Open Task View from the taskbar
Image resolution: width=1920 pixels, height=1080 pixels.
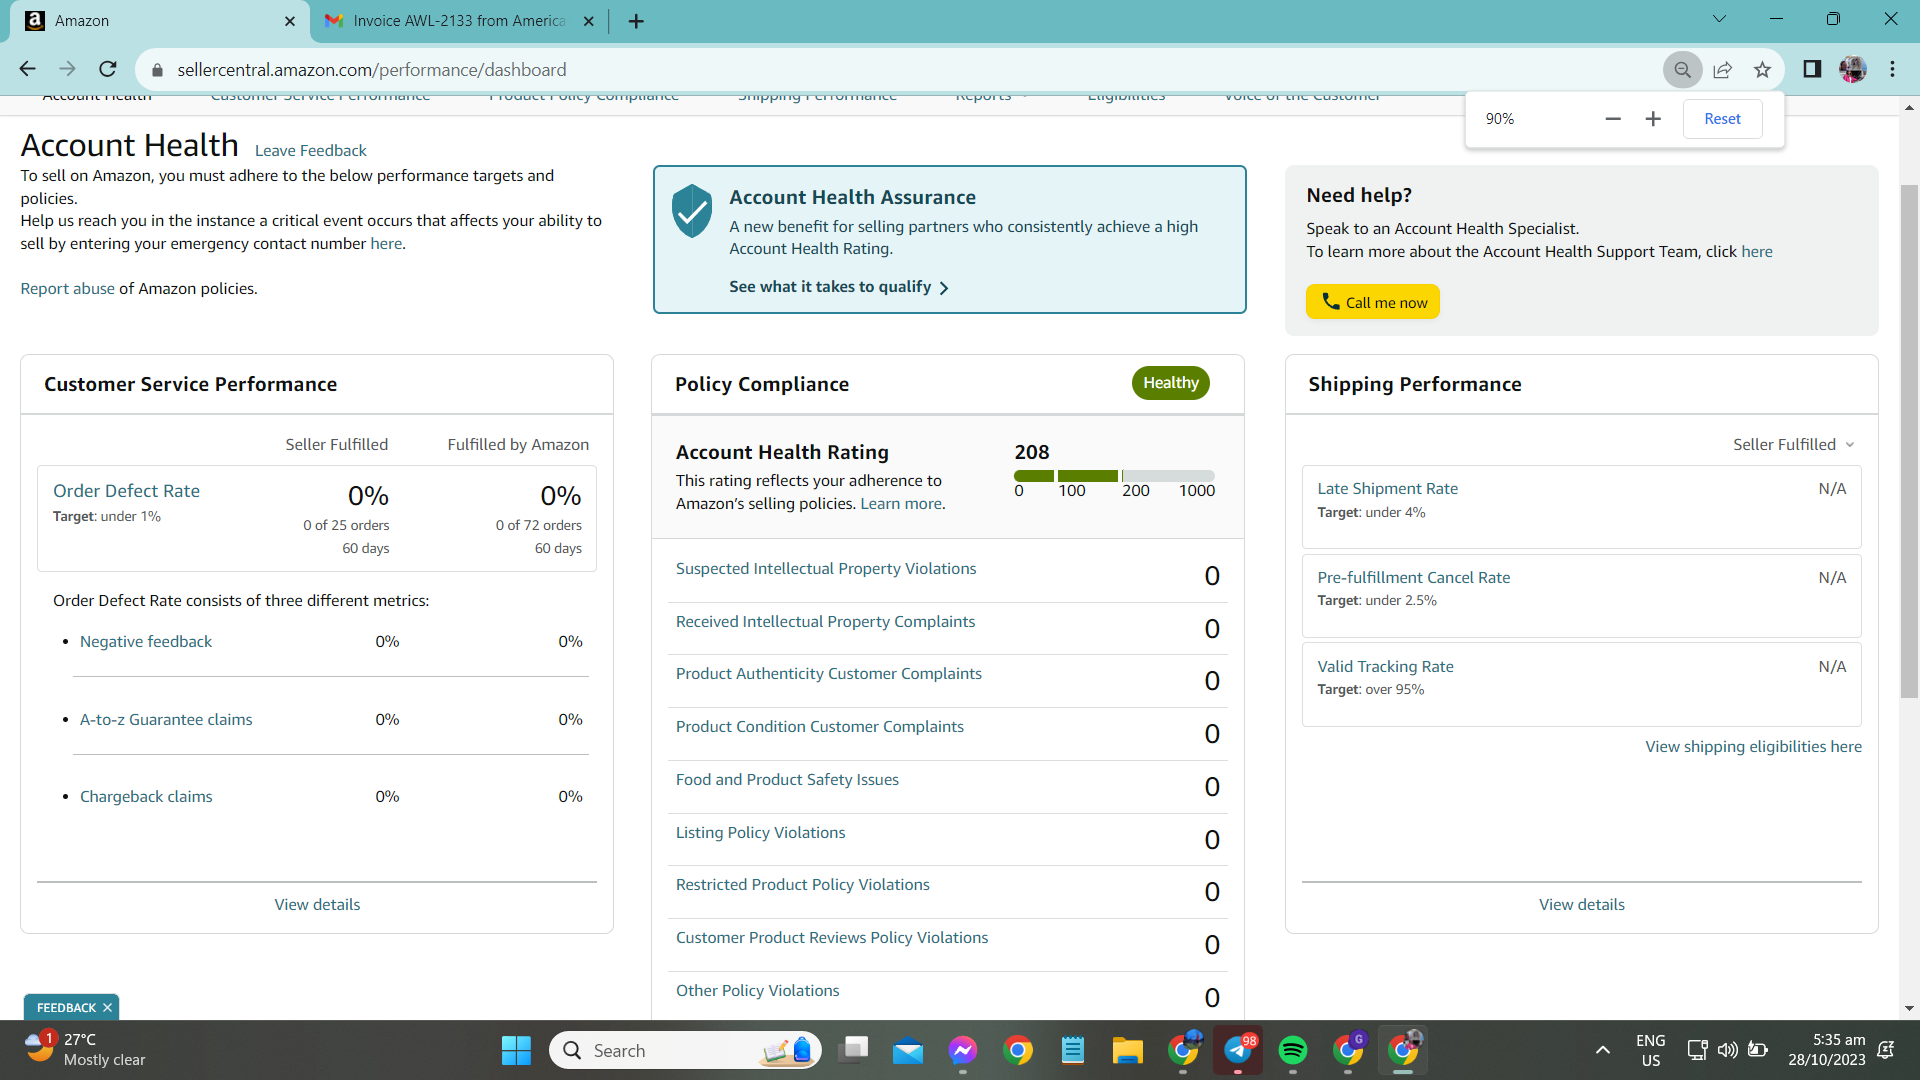point(854,1051)
